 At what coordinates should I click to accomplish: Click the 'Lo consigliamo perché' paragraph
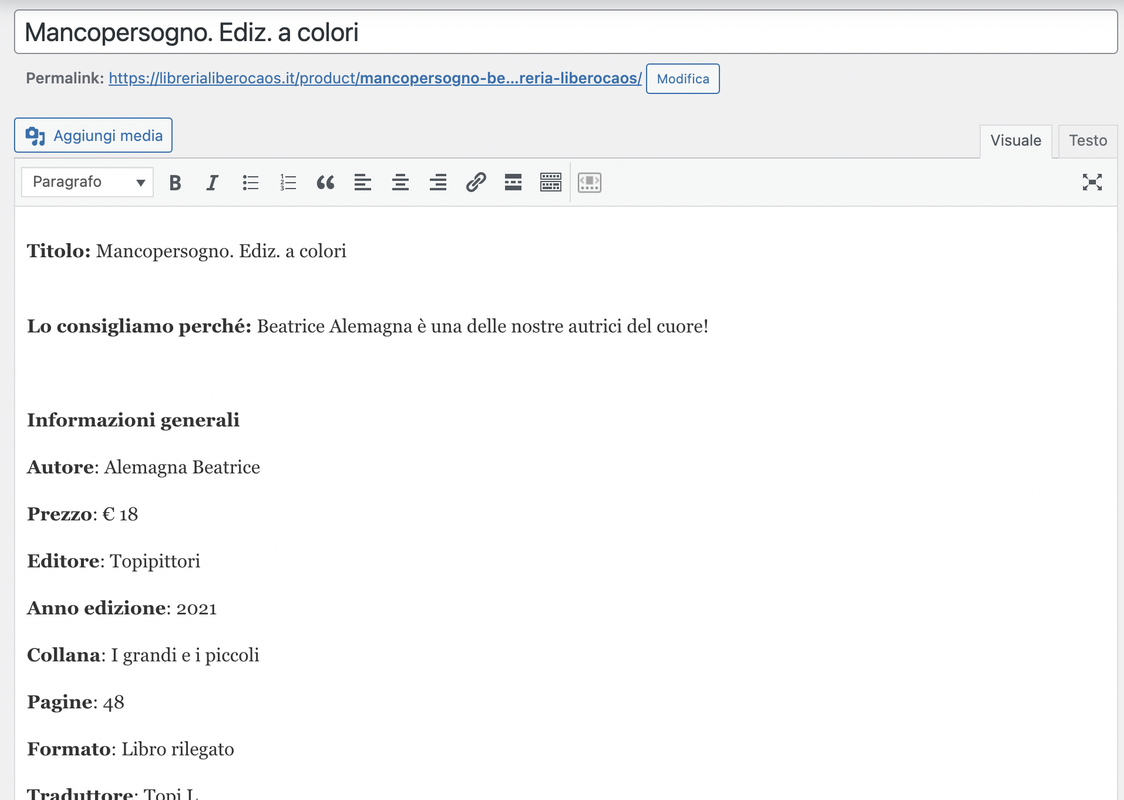[368, 326]
